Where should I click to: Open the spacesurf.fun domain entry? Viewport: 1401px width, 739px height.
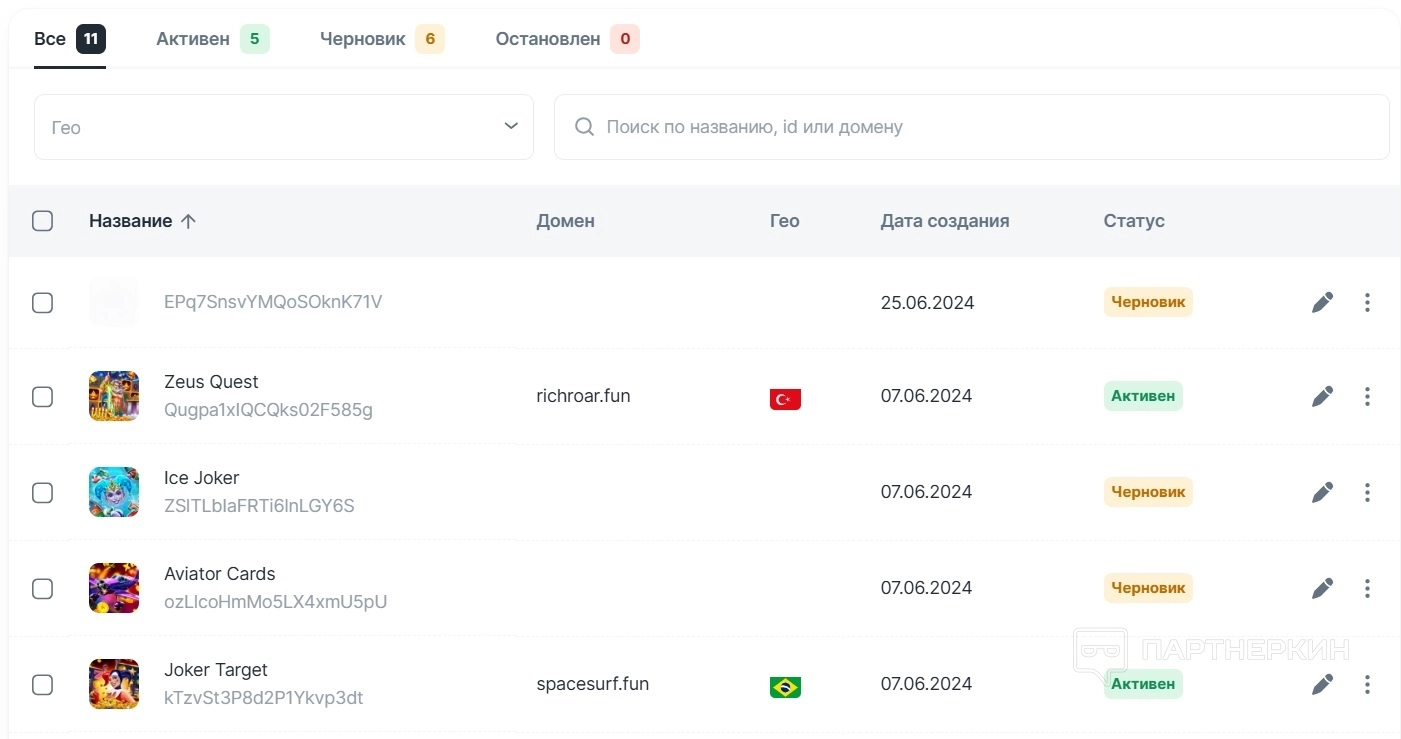coord(592,684)
